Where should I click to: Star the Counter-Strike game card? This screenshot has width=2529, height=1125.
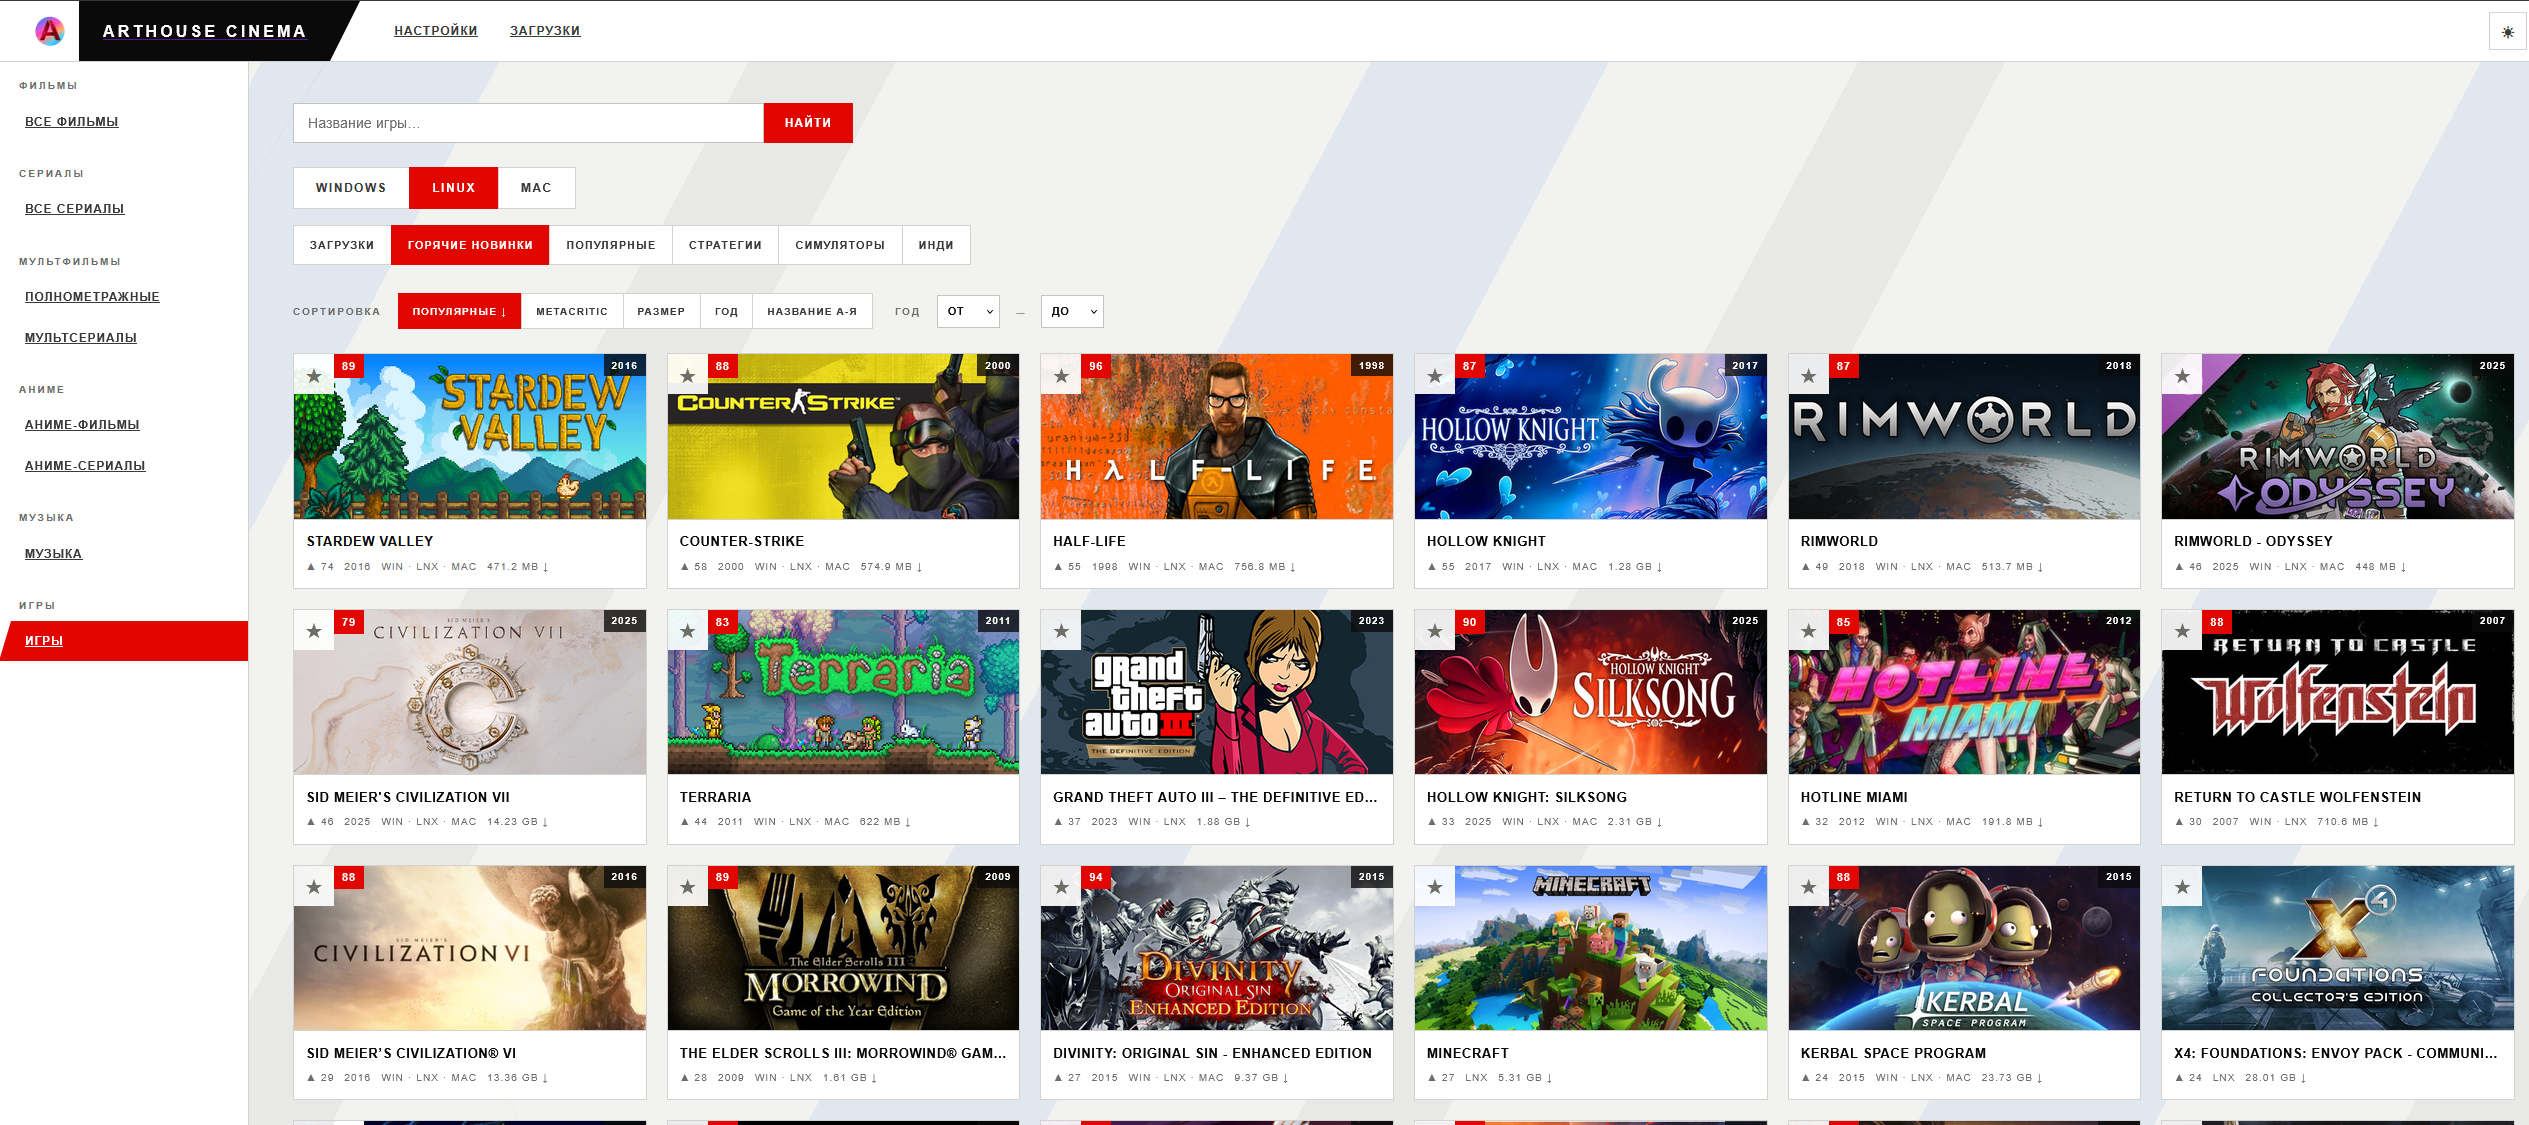coord(688,376)
